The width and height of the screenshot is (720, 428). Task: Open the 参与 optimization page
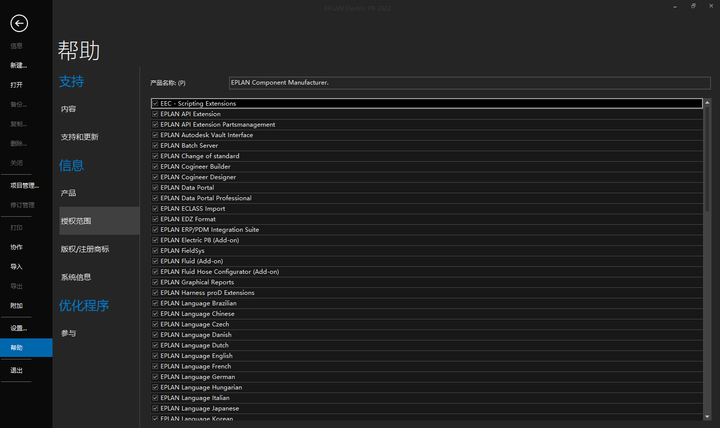tap(68, 333)
